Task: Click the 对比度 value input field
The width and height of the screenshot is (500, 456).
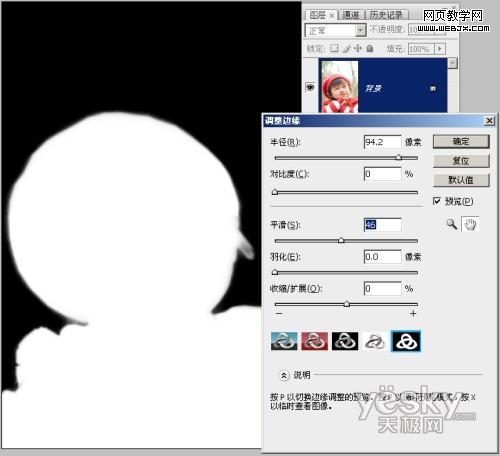Action: (x=383, y=174)
